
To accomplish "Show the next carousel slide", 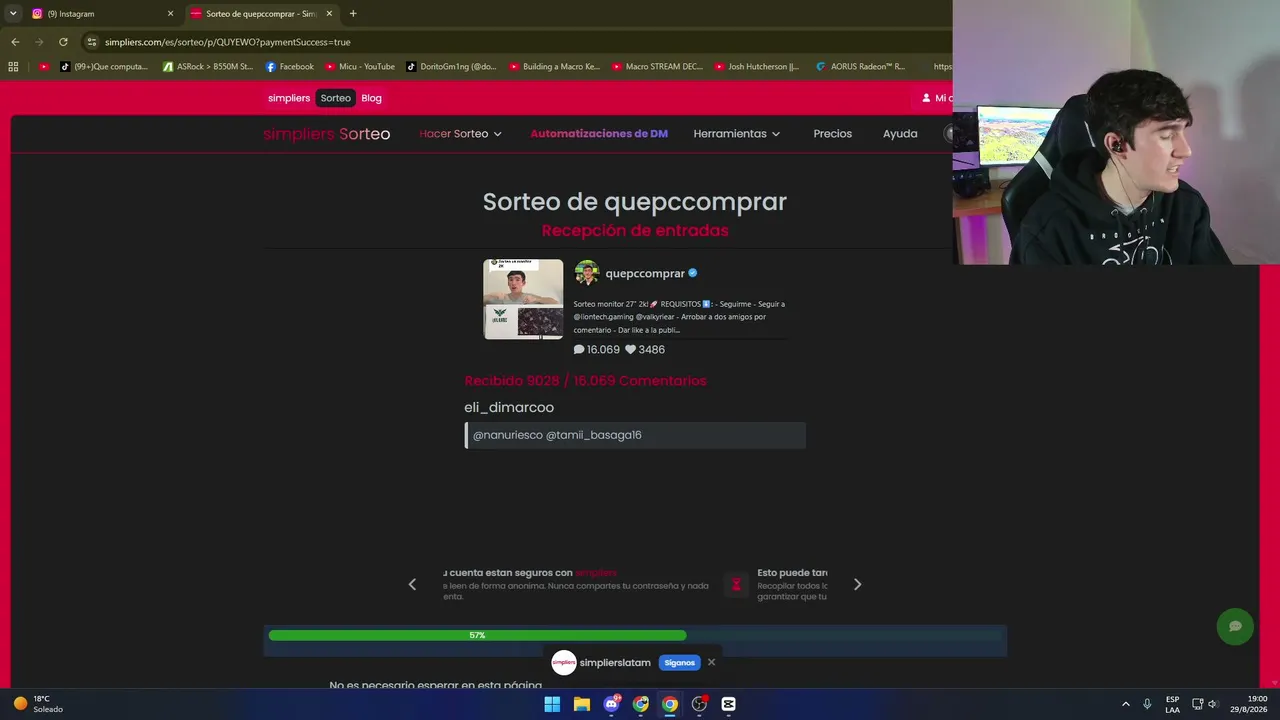I will (857, 585).
